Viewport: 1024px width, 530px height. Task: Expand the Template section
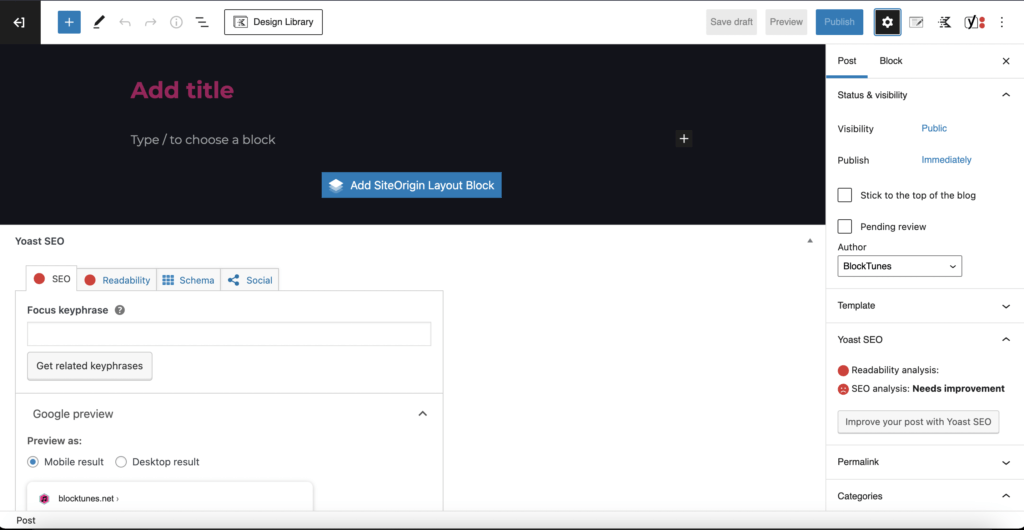click(x=925, y=305)
